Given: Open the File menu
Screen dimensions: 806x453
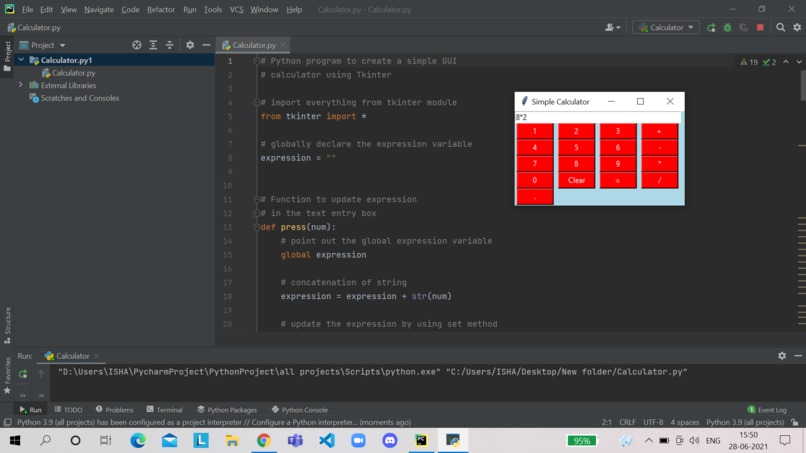Looking at the screenshot, I should (x=27, y=9).
